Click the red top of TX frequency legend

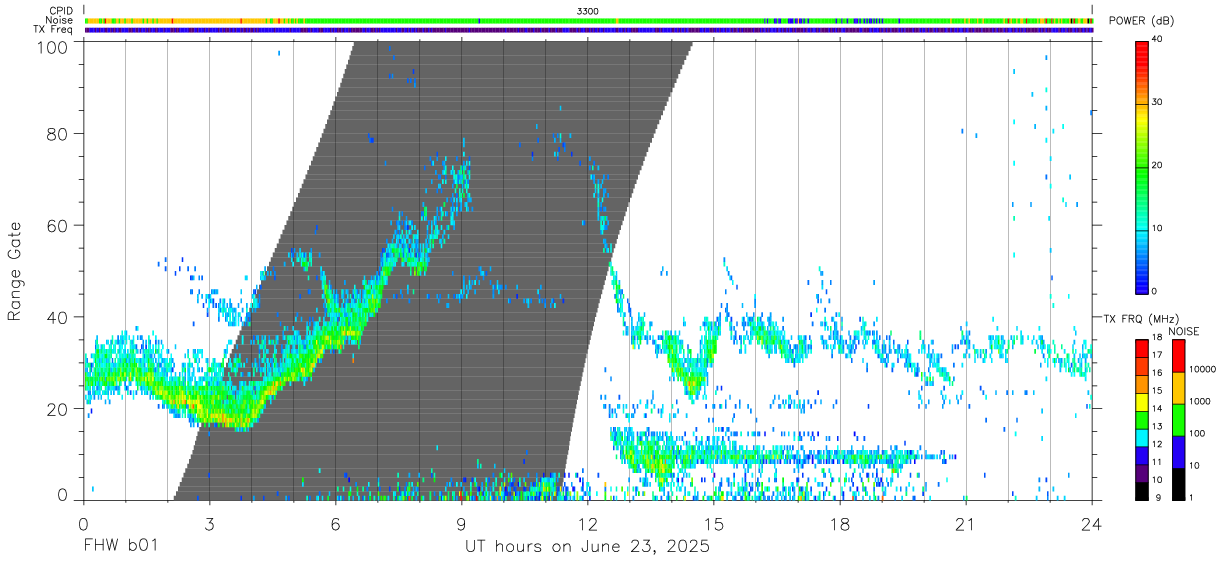1142,347
